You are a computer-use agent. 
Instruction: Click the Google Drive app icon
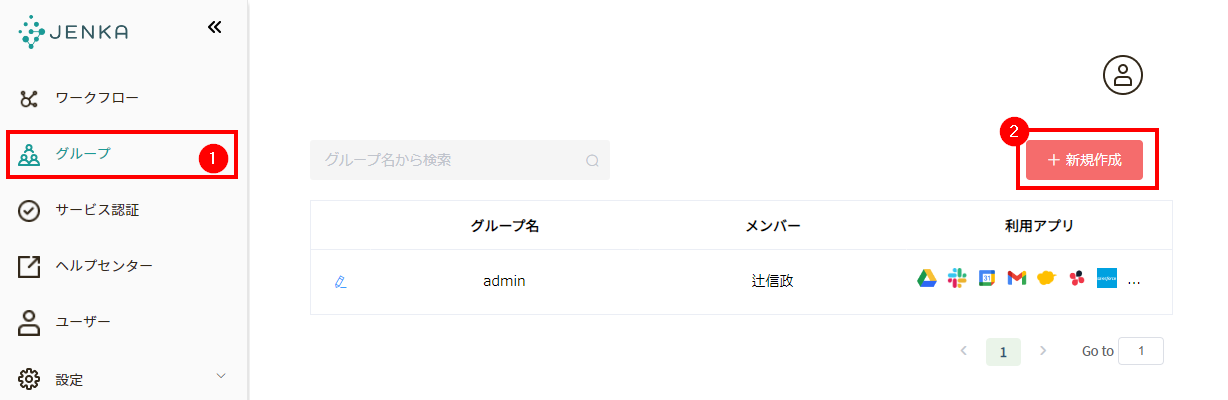(x=927, y=279)
